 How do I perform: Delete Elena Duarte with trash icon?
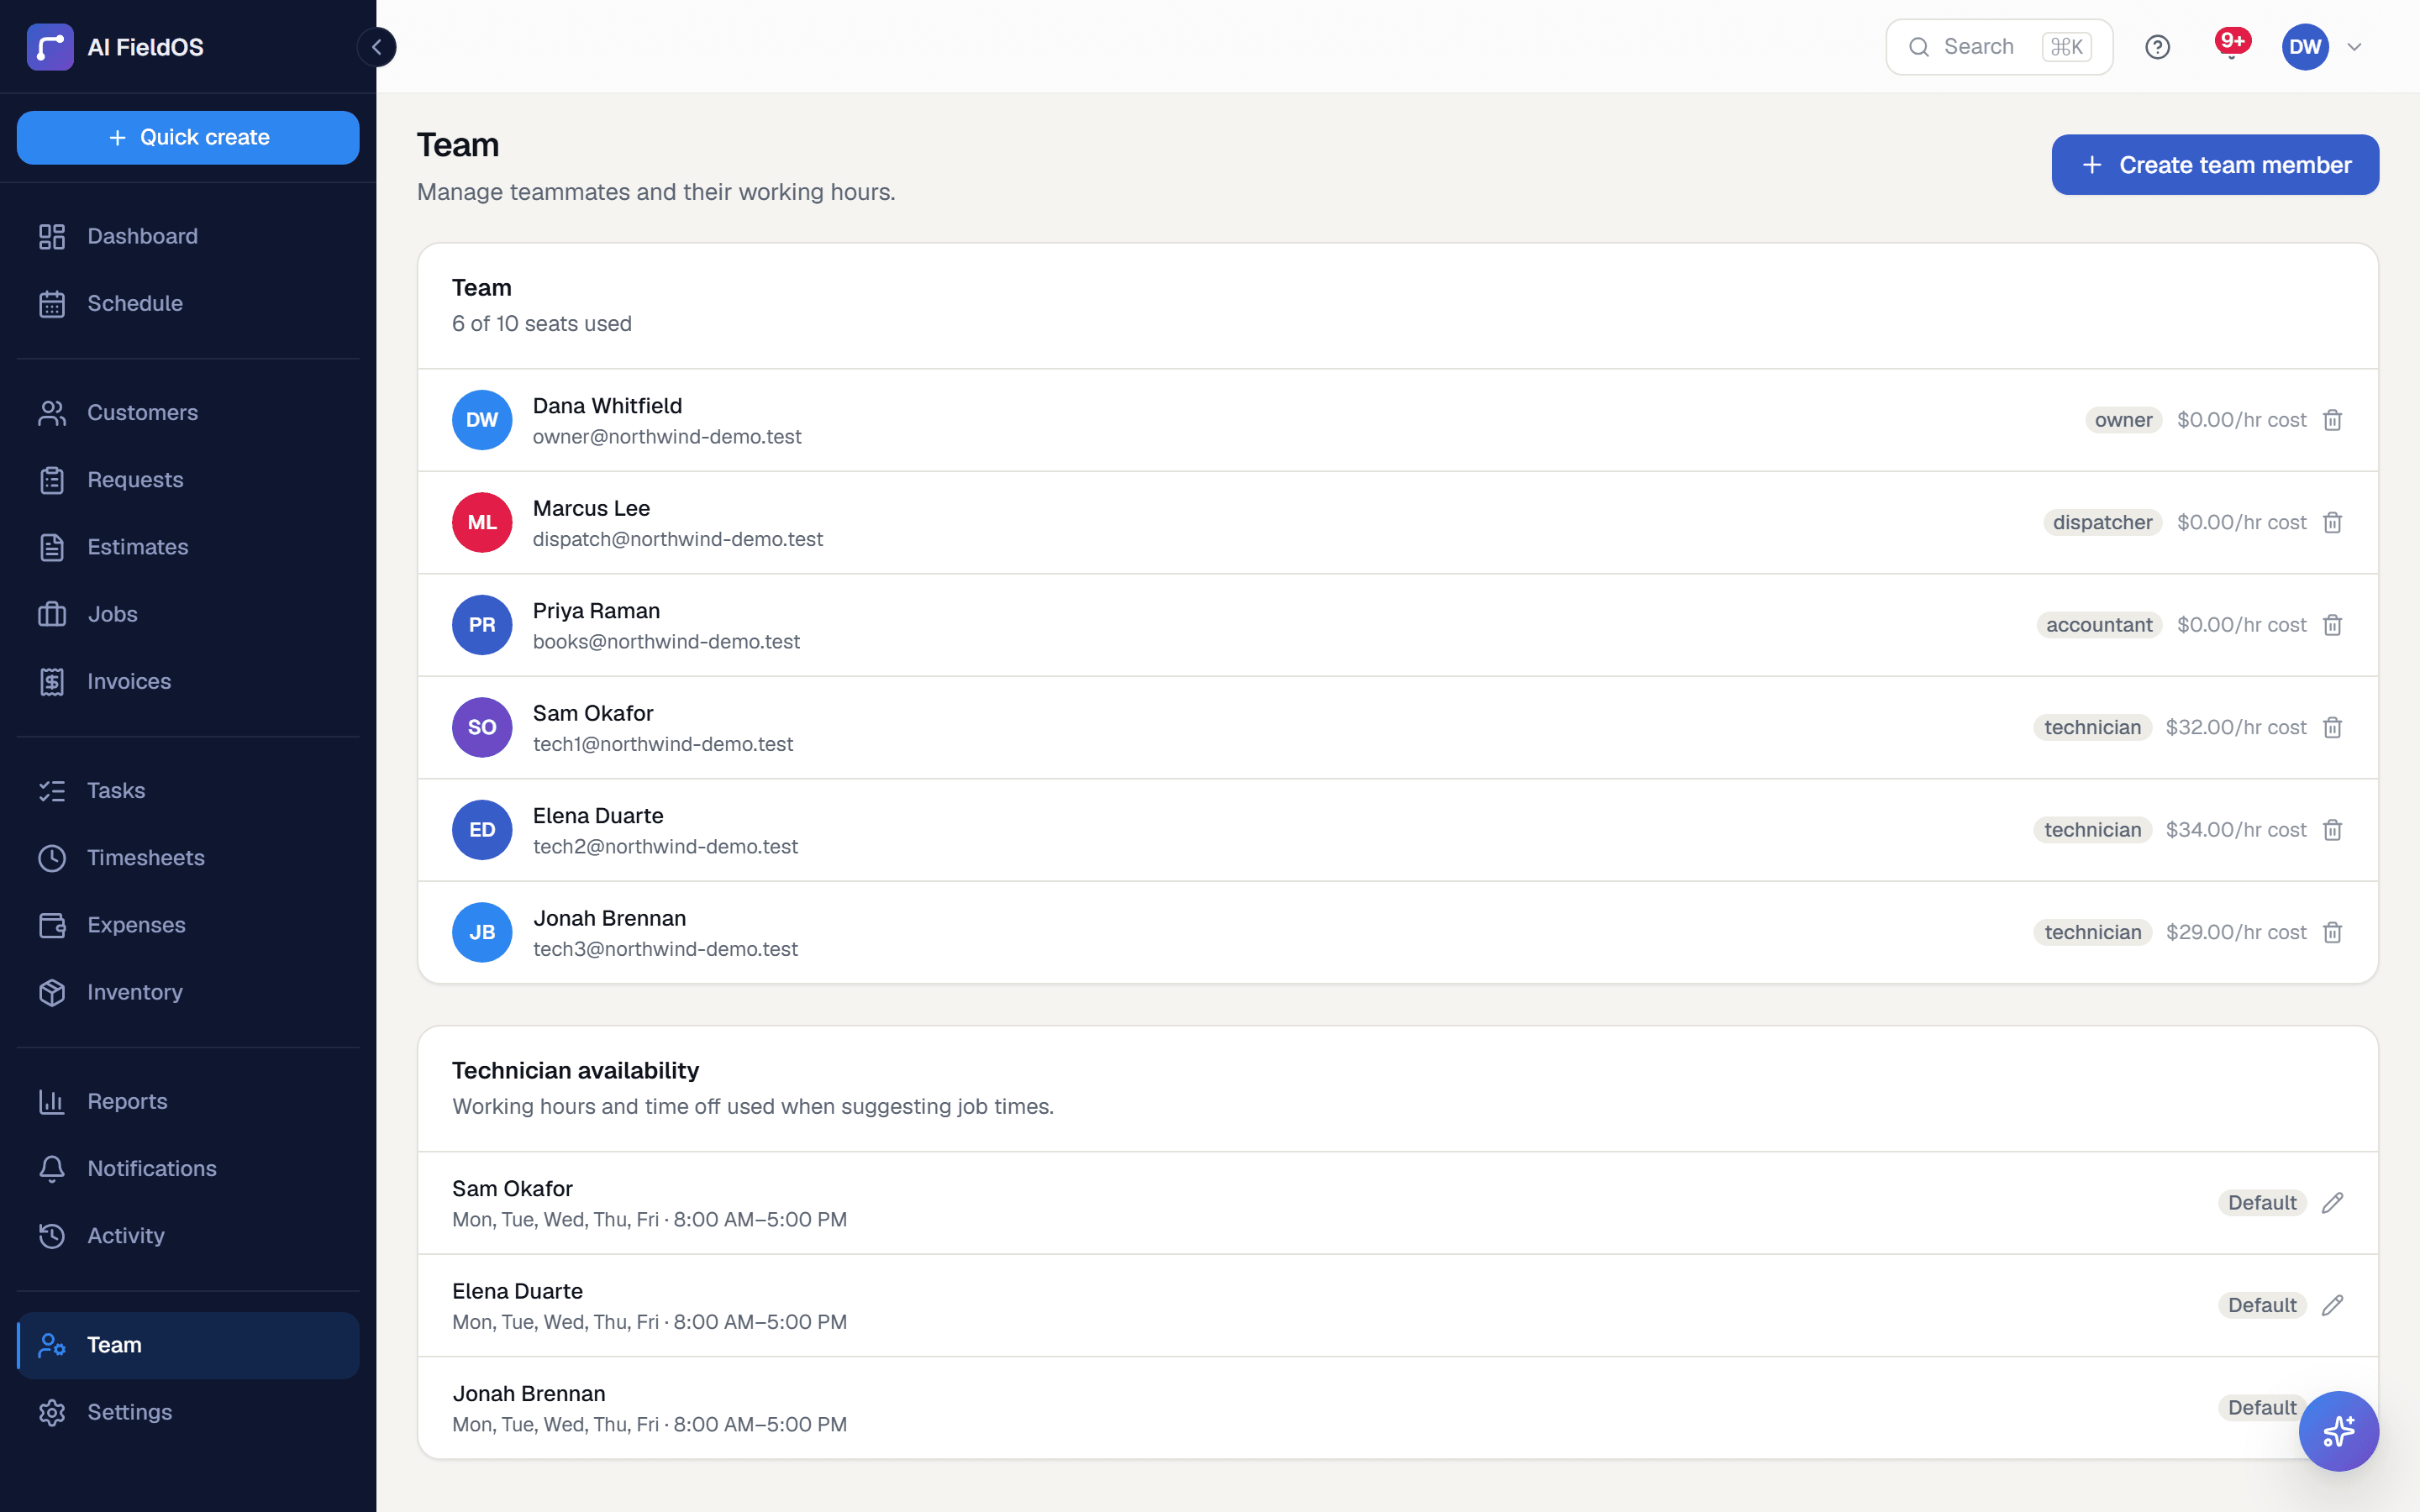(x=2332, y=830)
